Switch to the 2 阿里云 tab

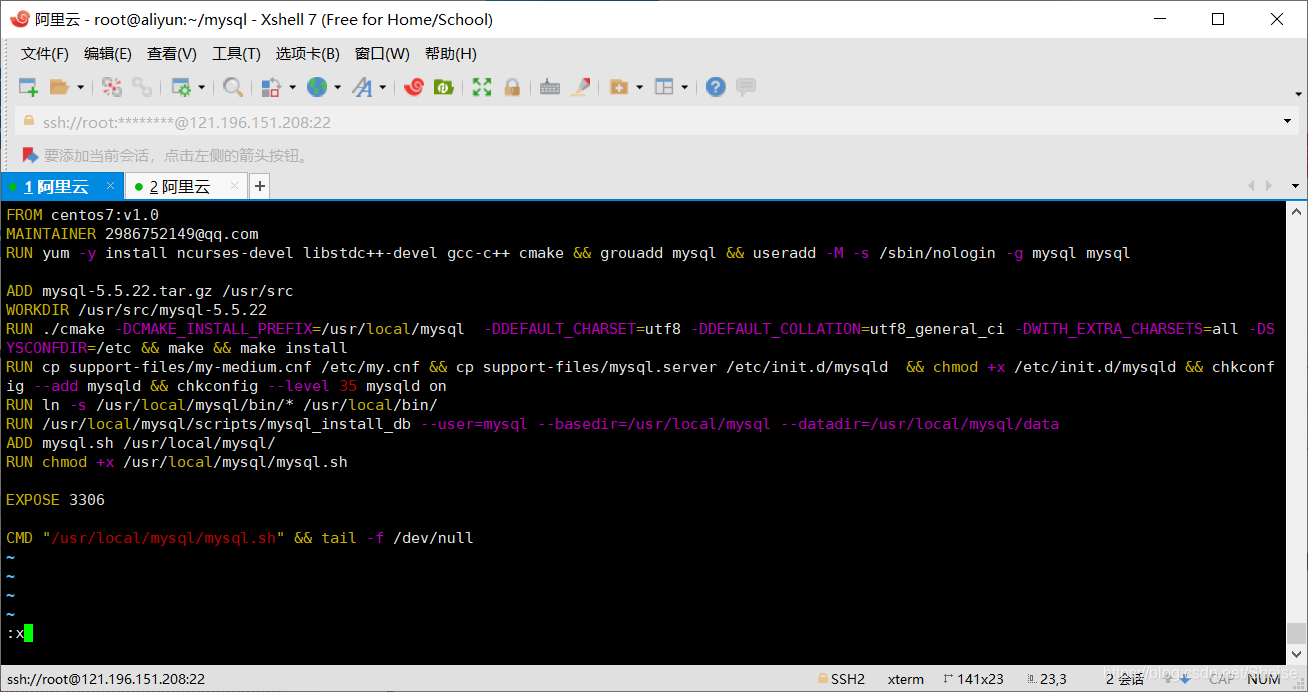(186, 186)
